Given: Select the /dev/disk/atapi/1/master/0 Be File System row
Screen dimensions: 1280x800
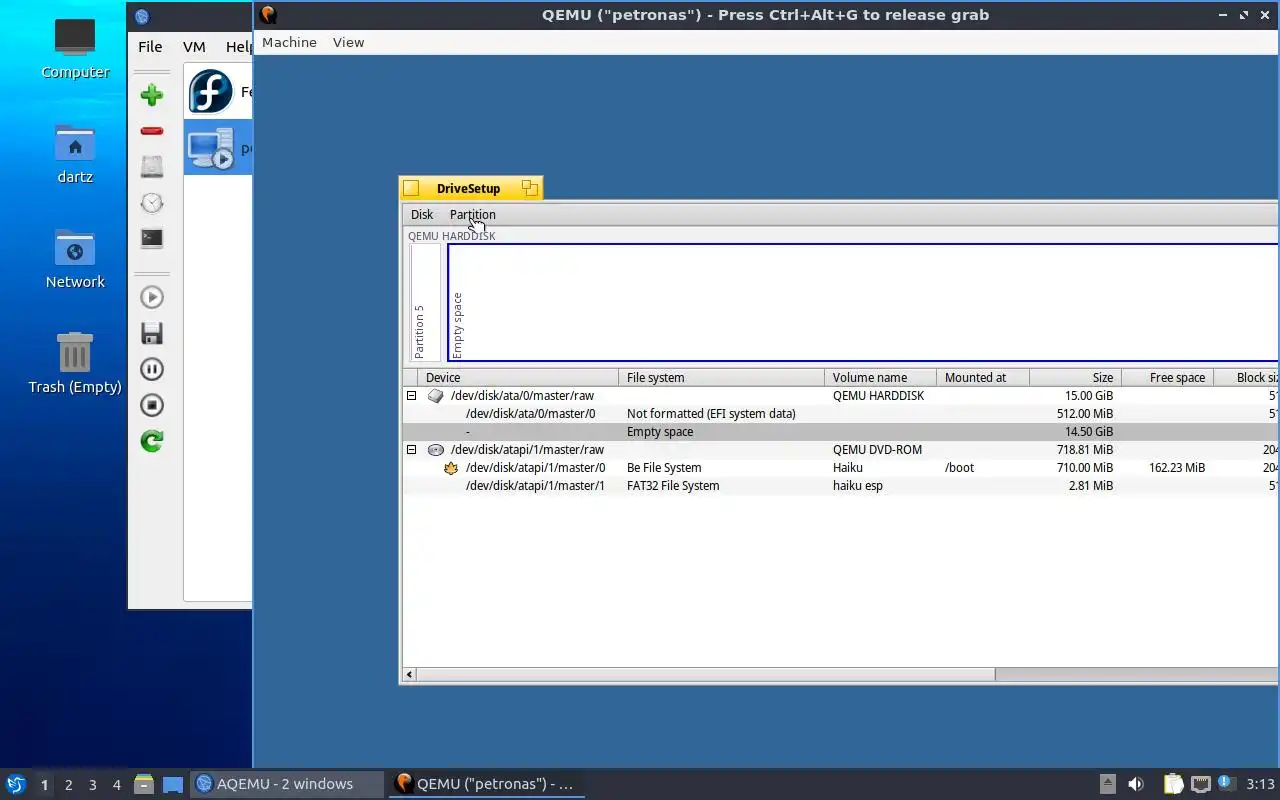Looking at the screenshot, I should click(840, 467).
